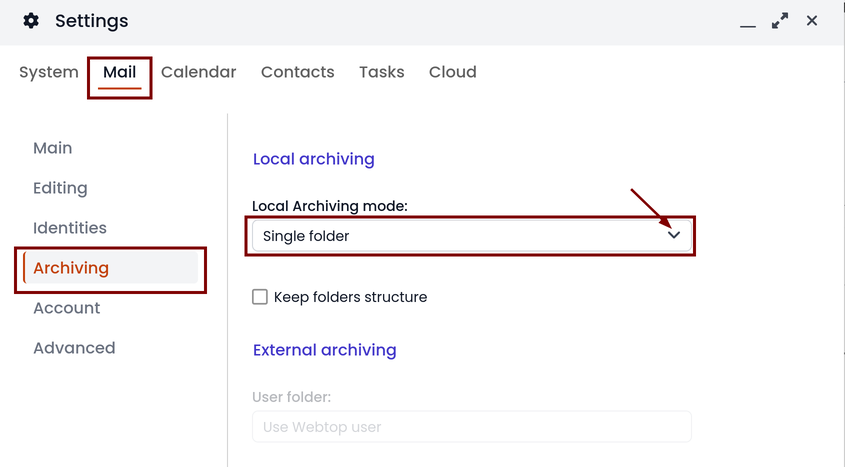This screenshot has height=467, width=845.
Task: Switch to the System tab
Action: pyautogui.click(x=49, y=72)
